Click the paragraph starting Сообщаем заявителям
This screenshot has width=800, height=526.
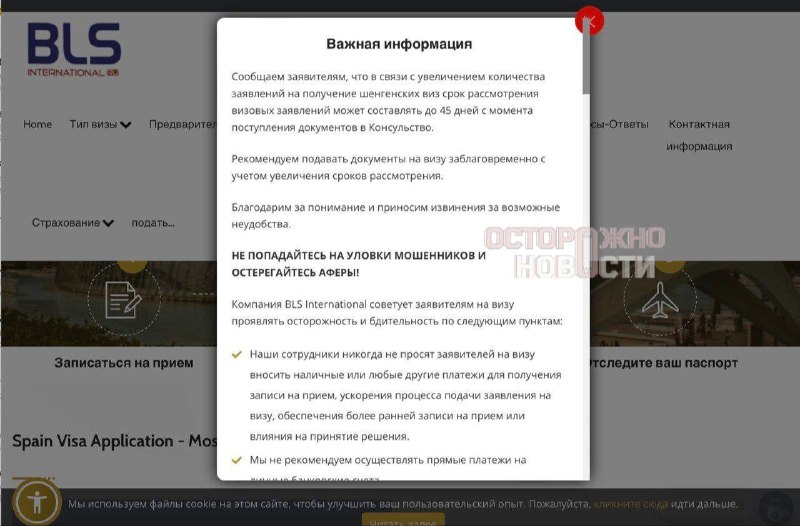388,102
